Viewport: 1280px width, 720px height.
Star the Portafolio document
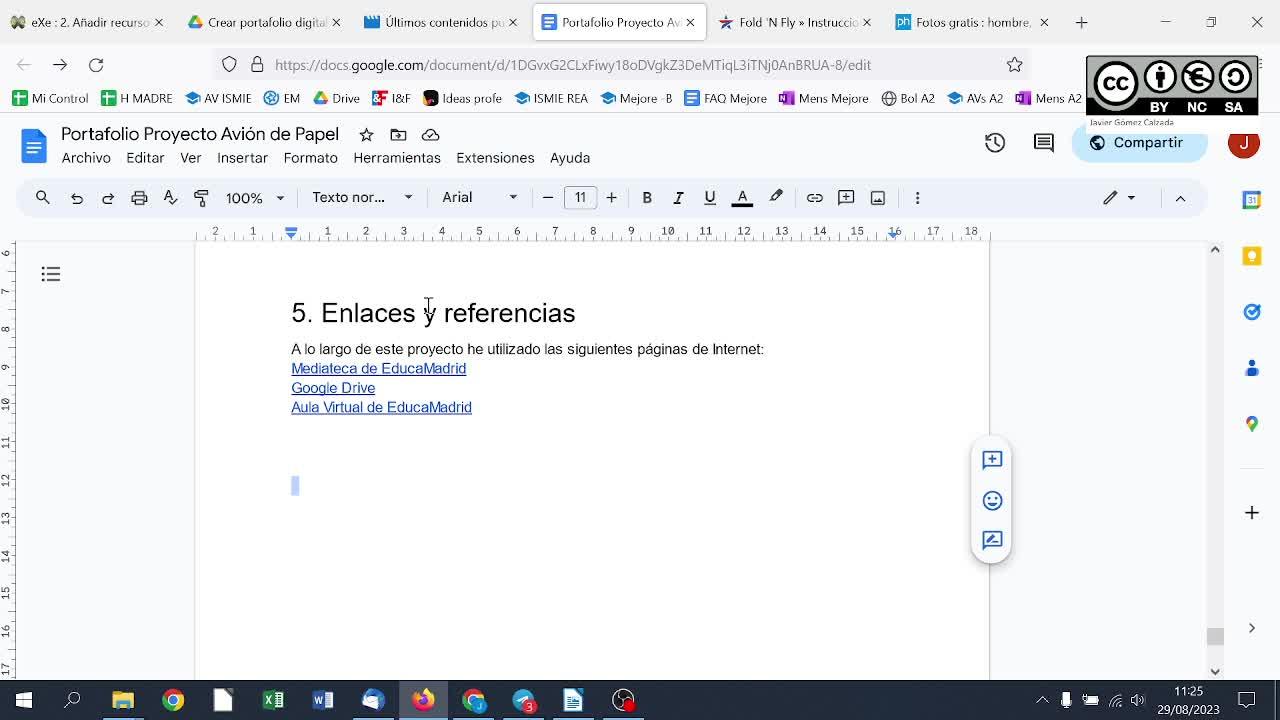pyautogui.click(x=366, y=135)
